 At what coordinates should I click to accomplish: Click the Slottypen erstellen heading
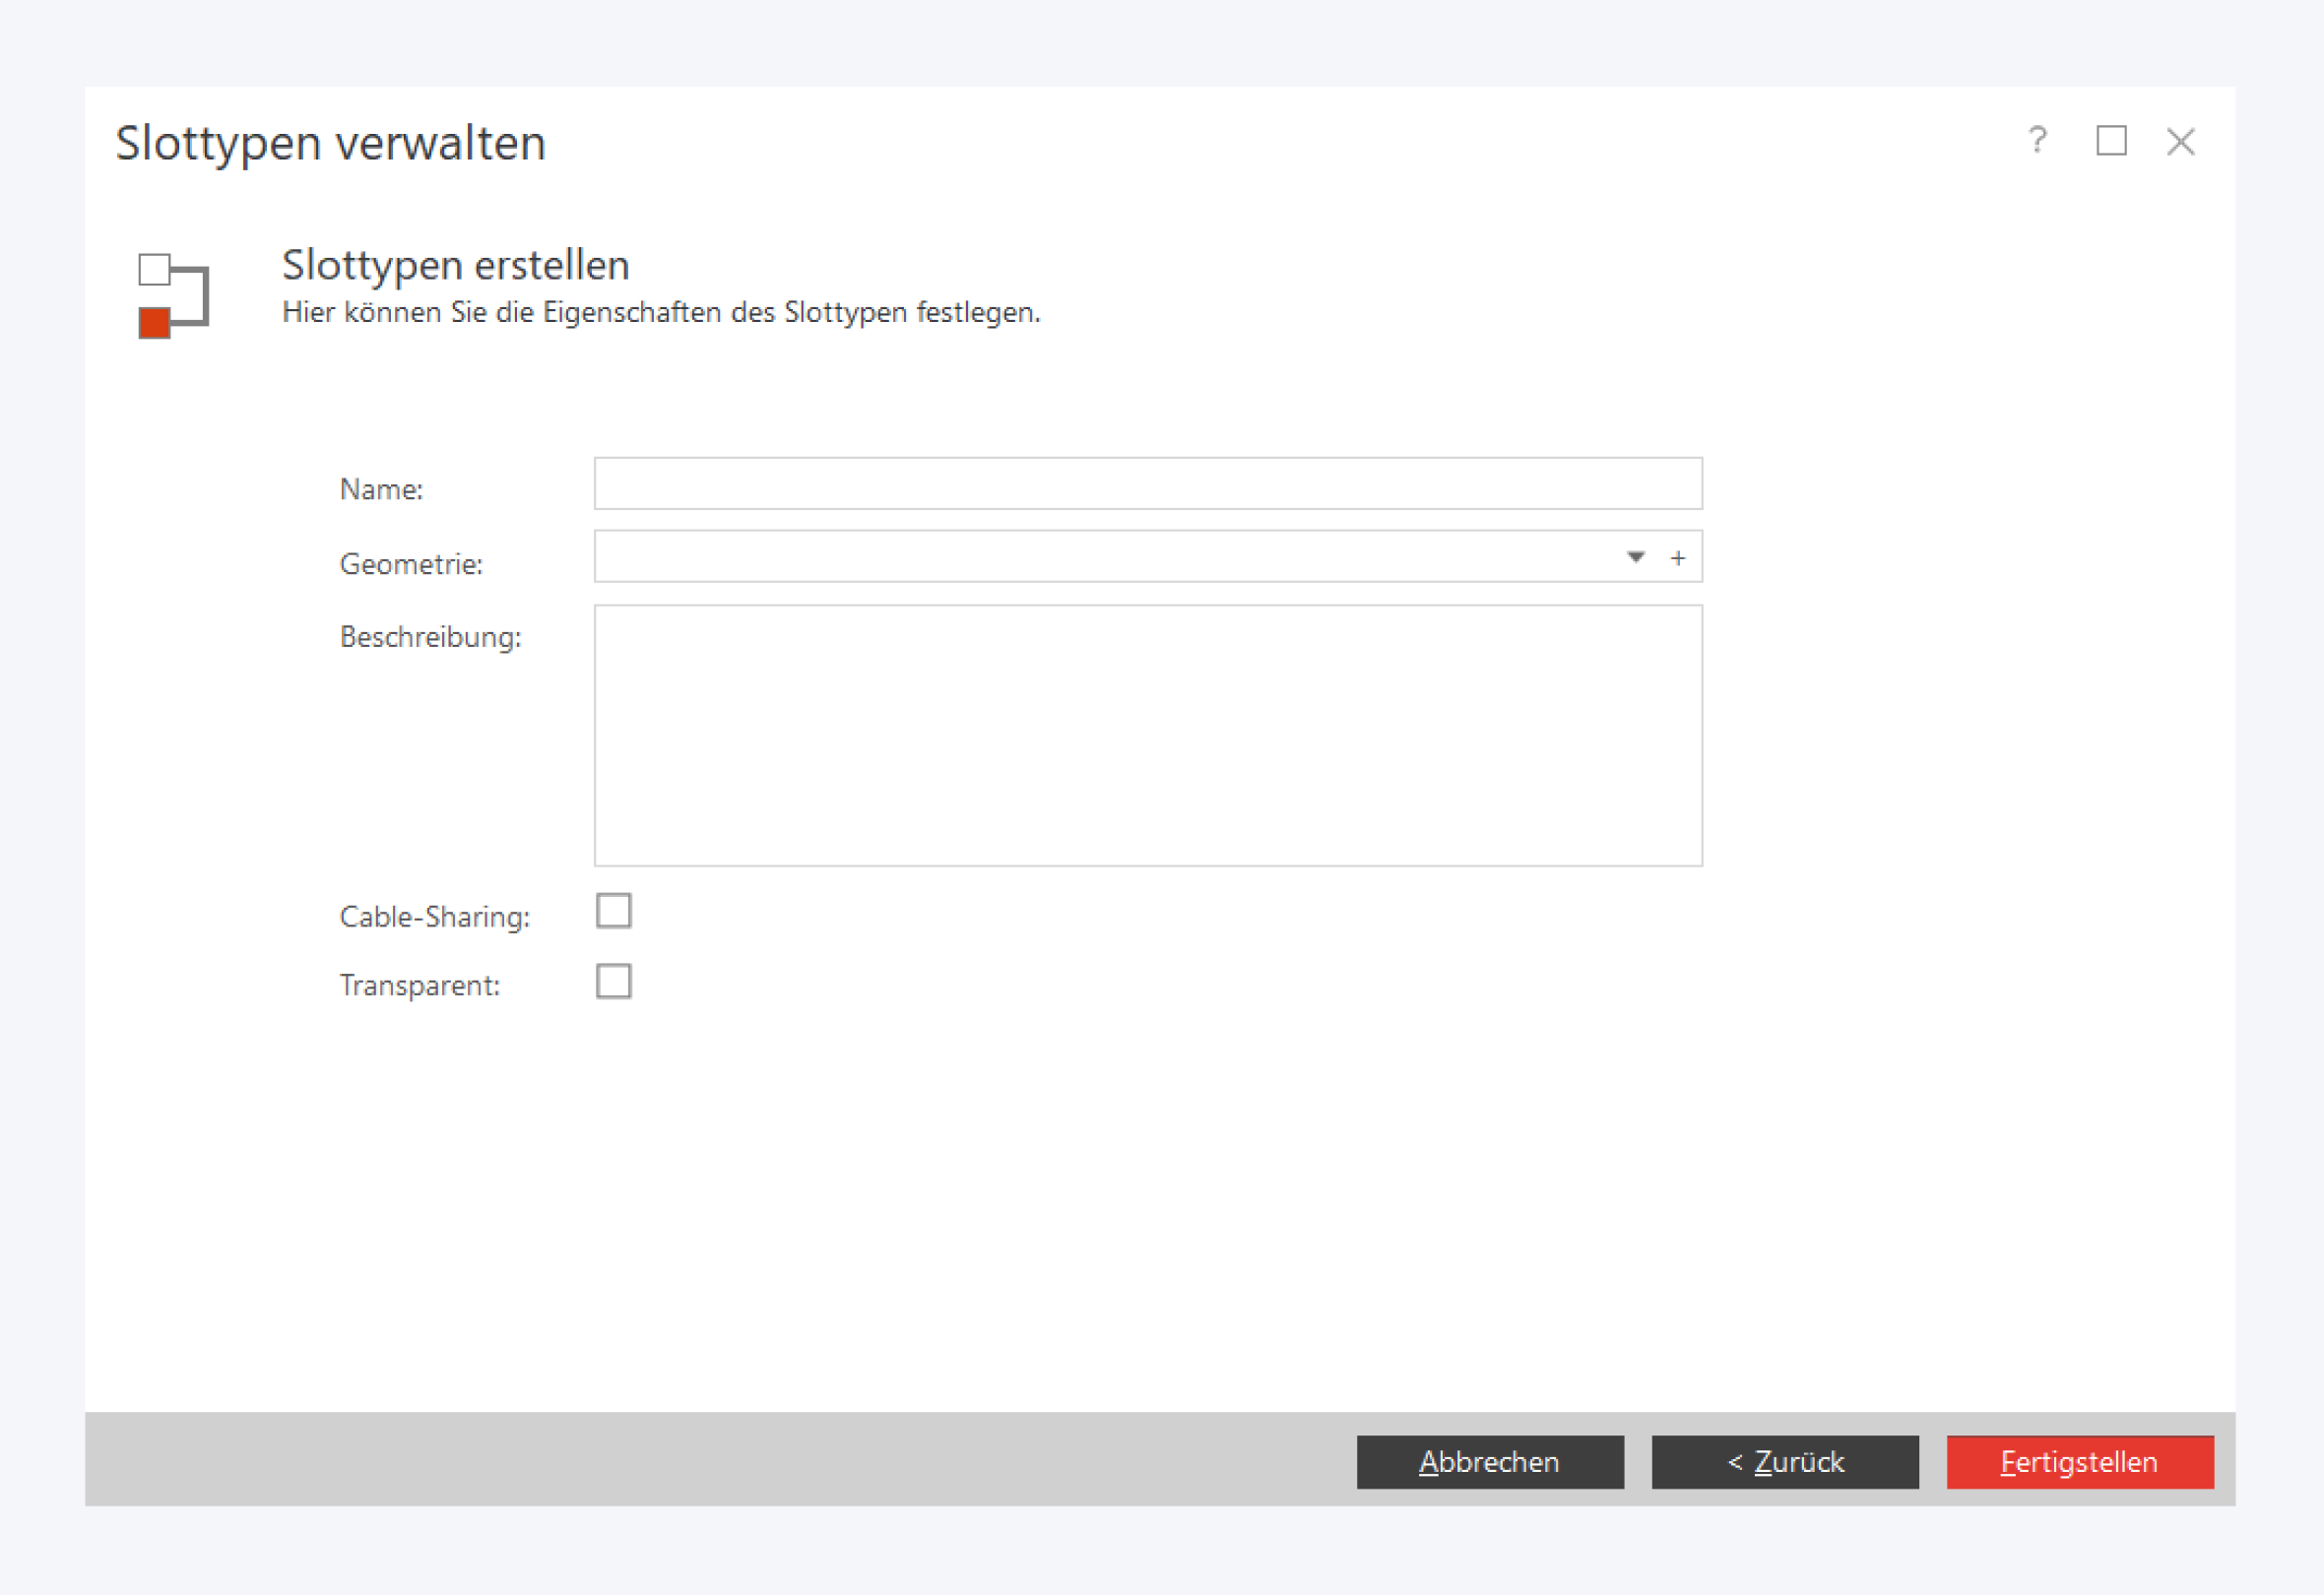(455, 265)
